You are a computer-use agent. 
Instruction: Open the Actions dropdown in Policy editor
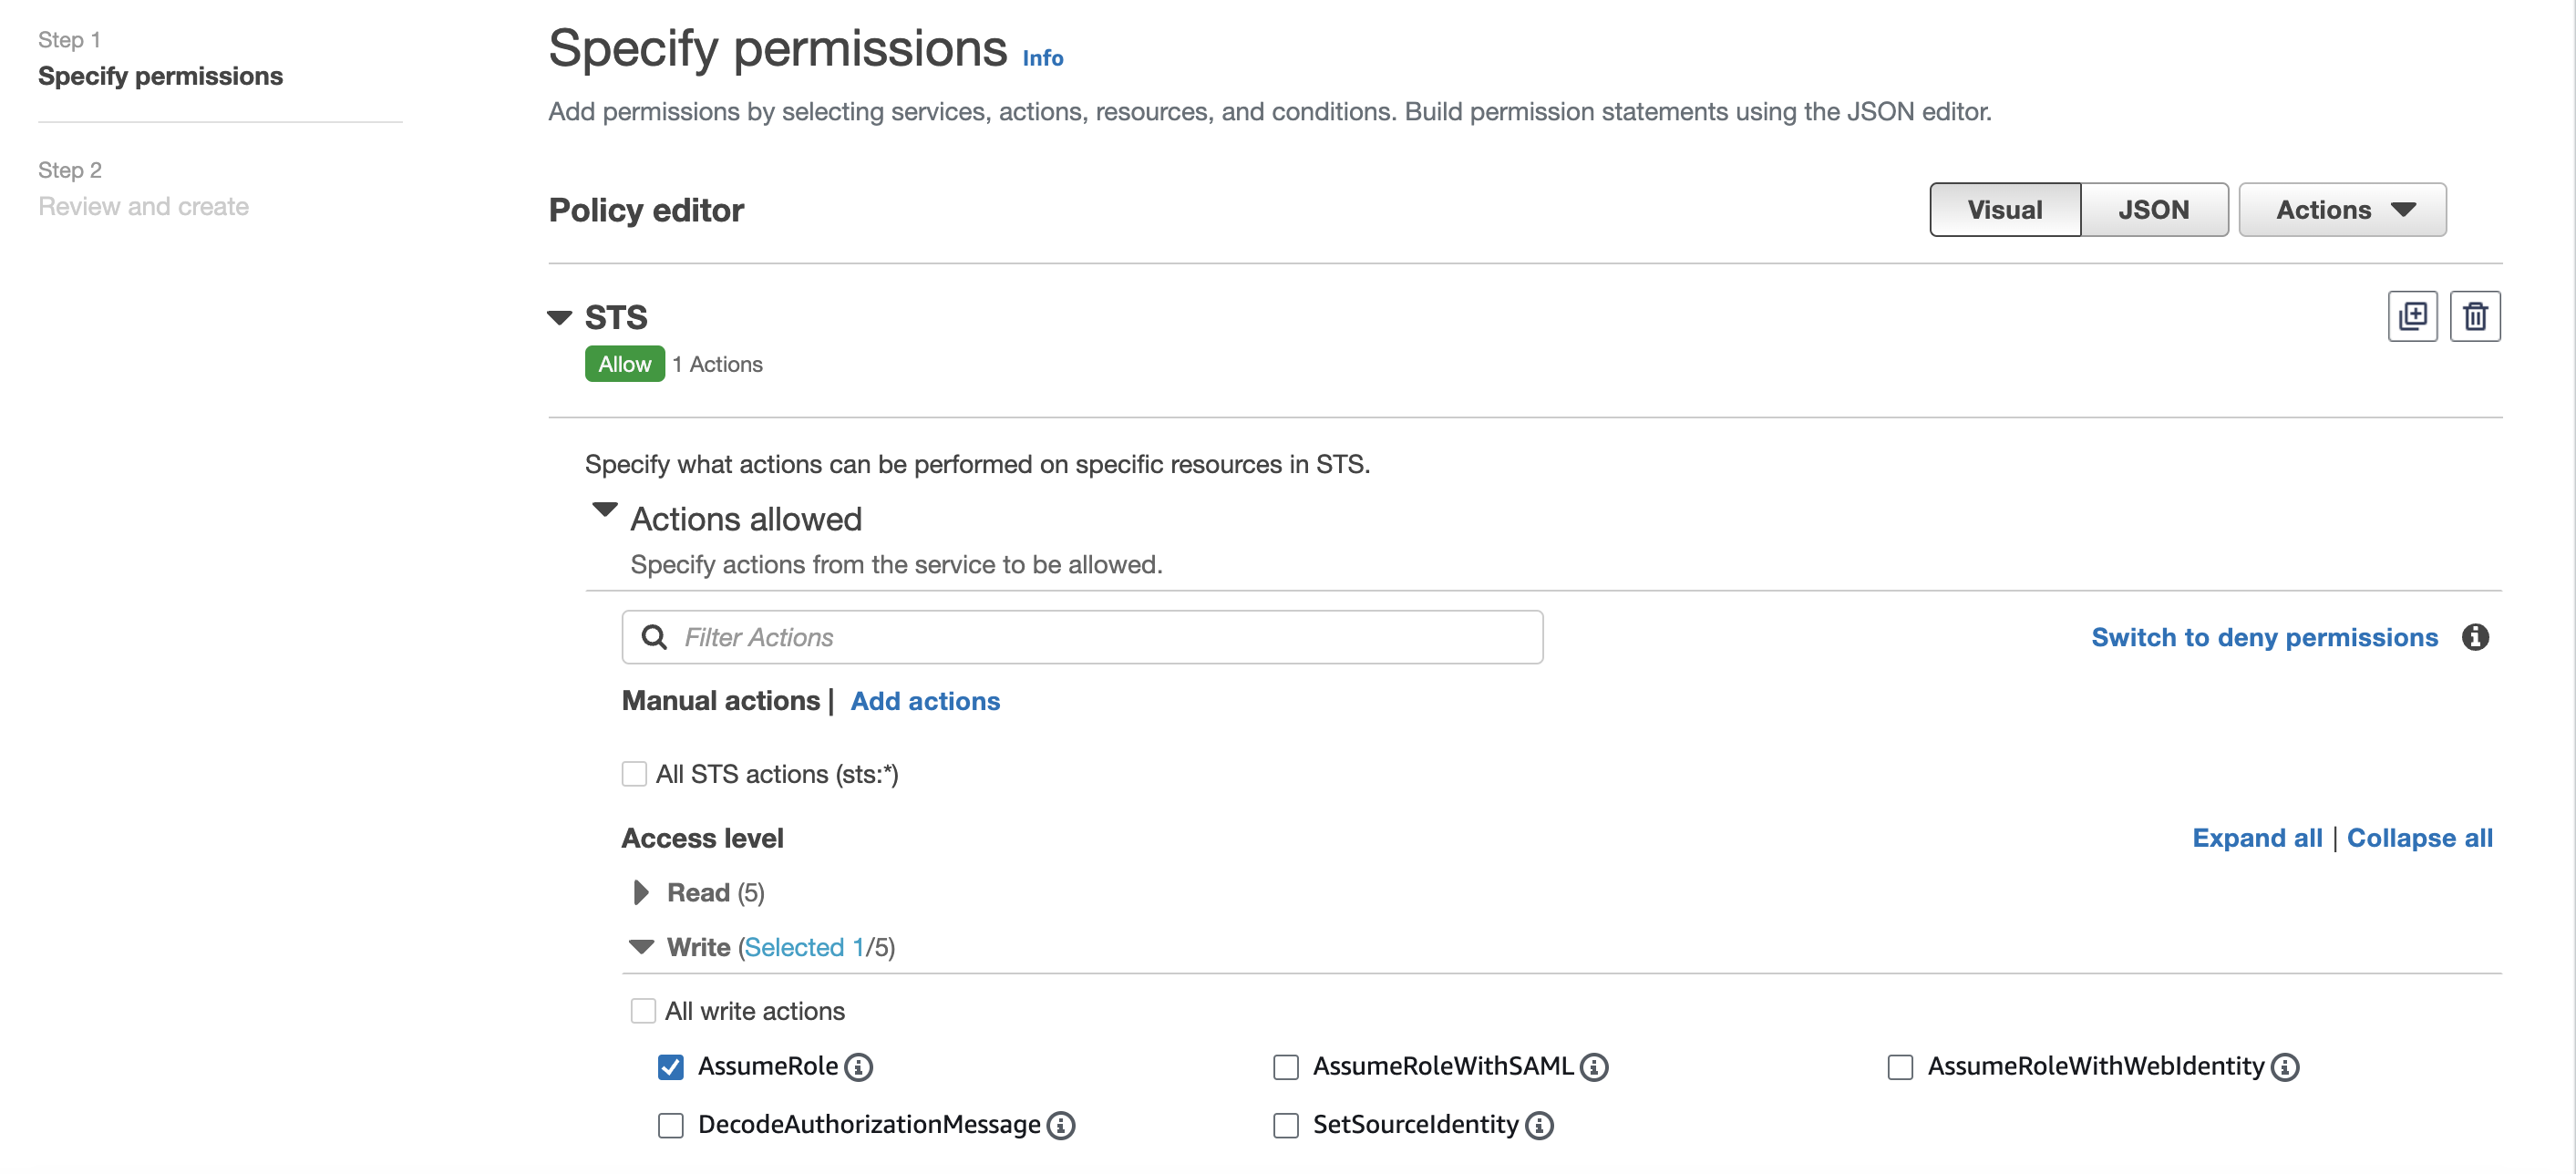tap(2342, 210)
